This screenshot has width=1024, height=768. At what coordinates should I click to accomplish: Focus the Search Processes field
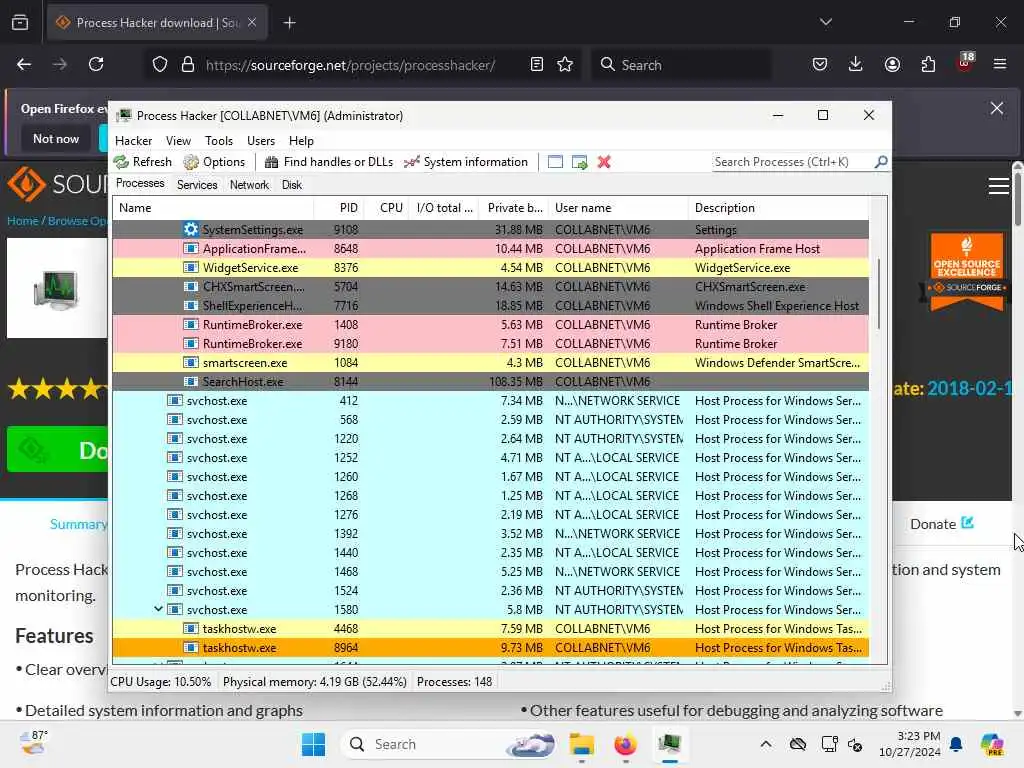[x=793, y=162]
